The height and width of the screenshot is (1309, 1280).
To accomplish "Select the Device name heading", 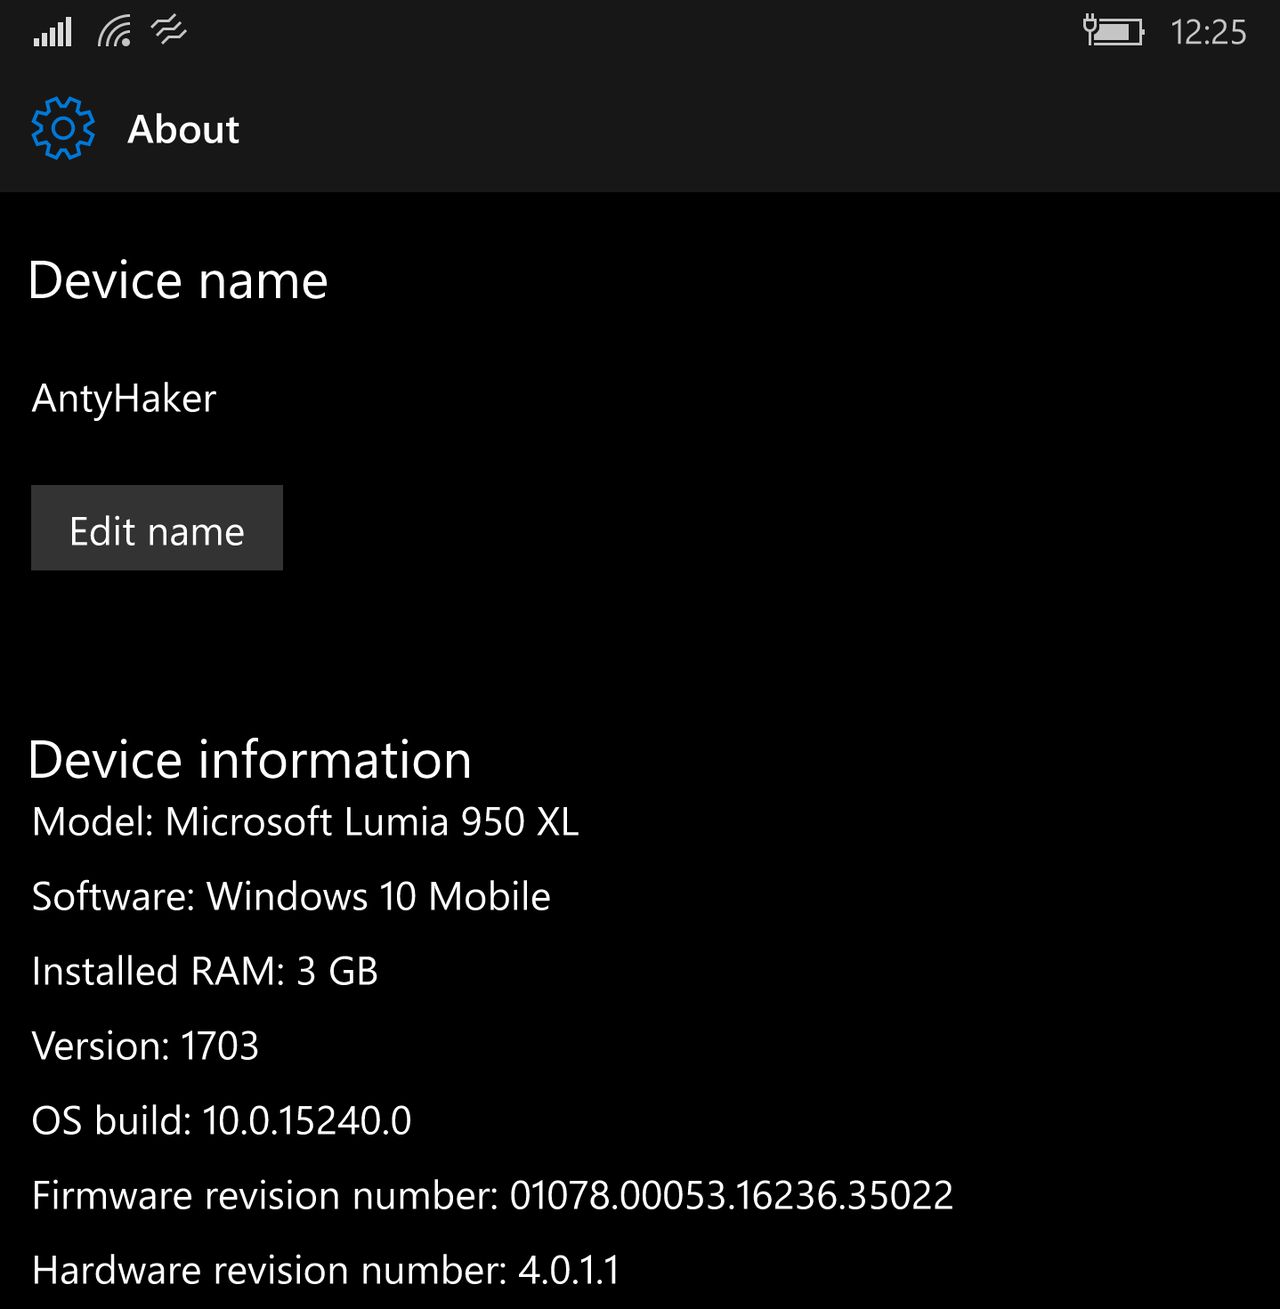I will (178, 280).
